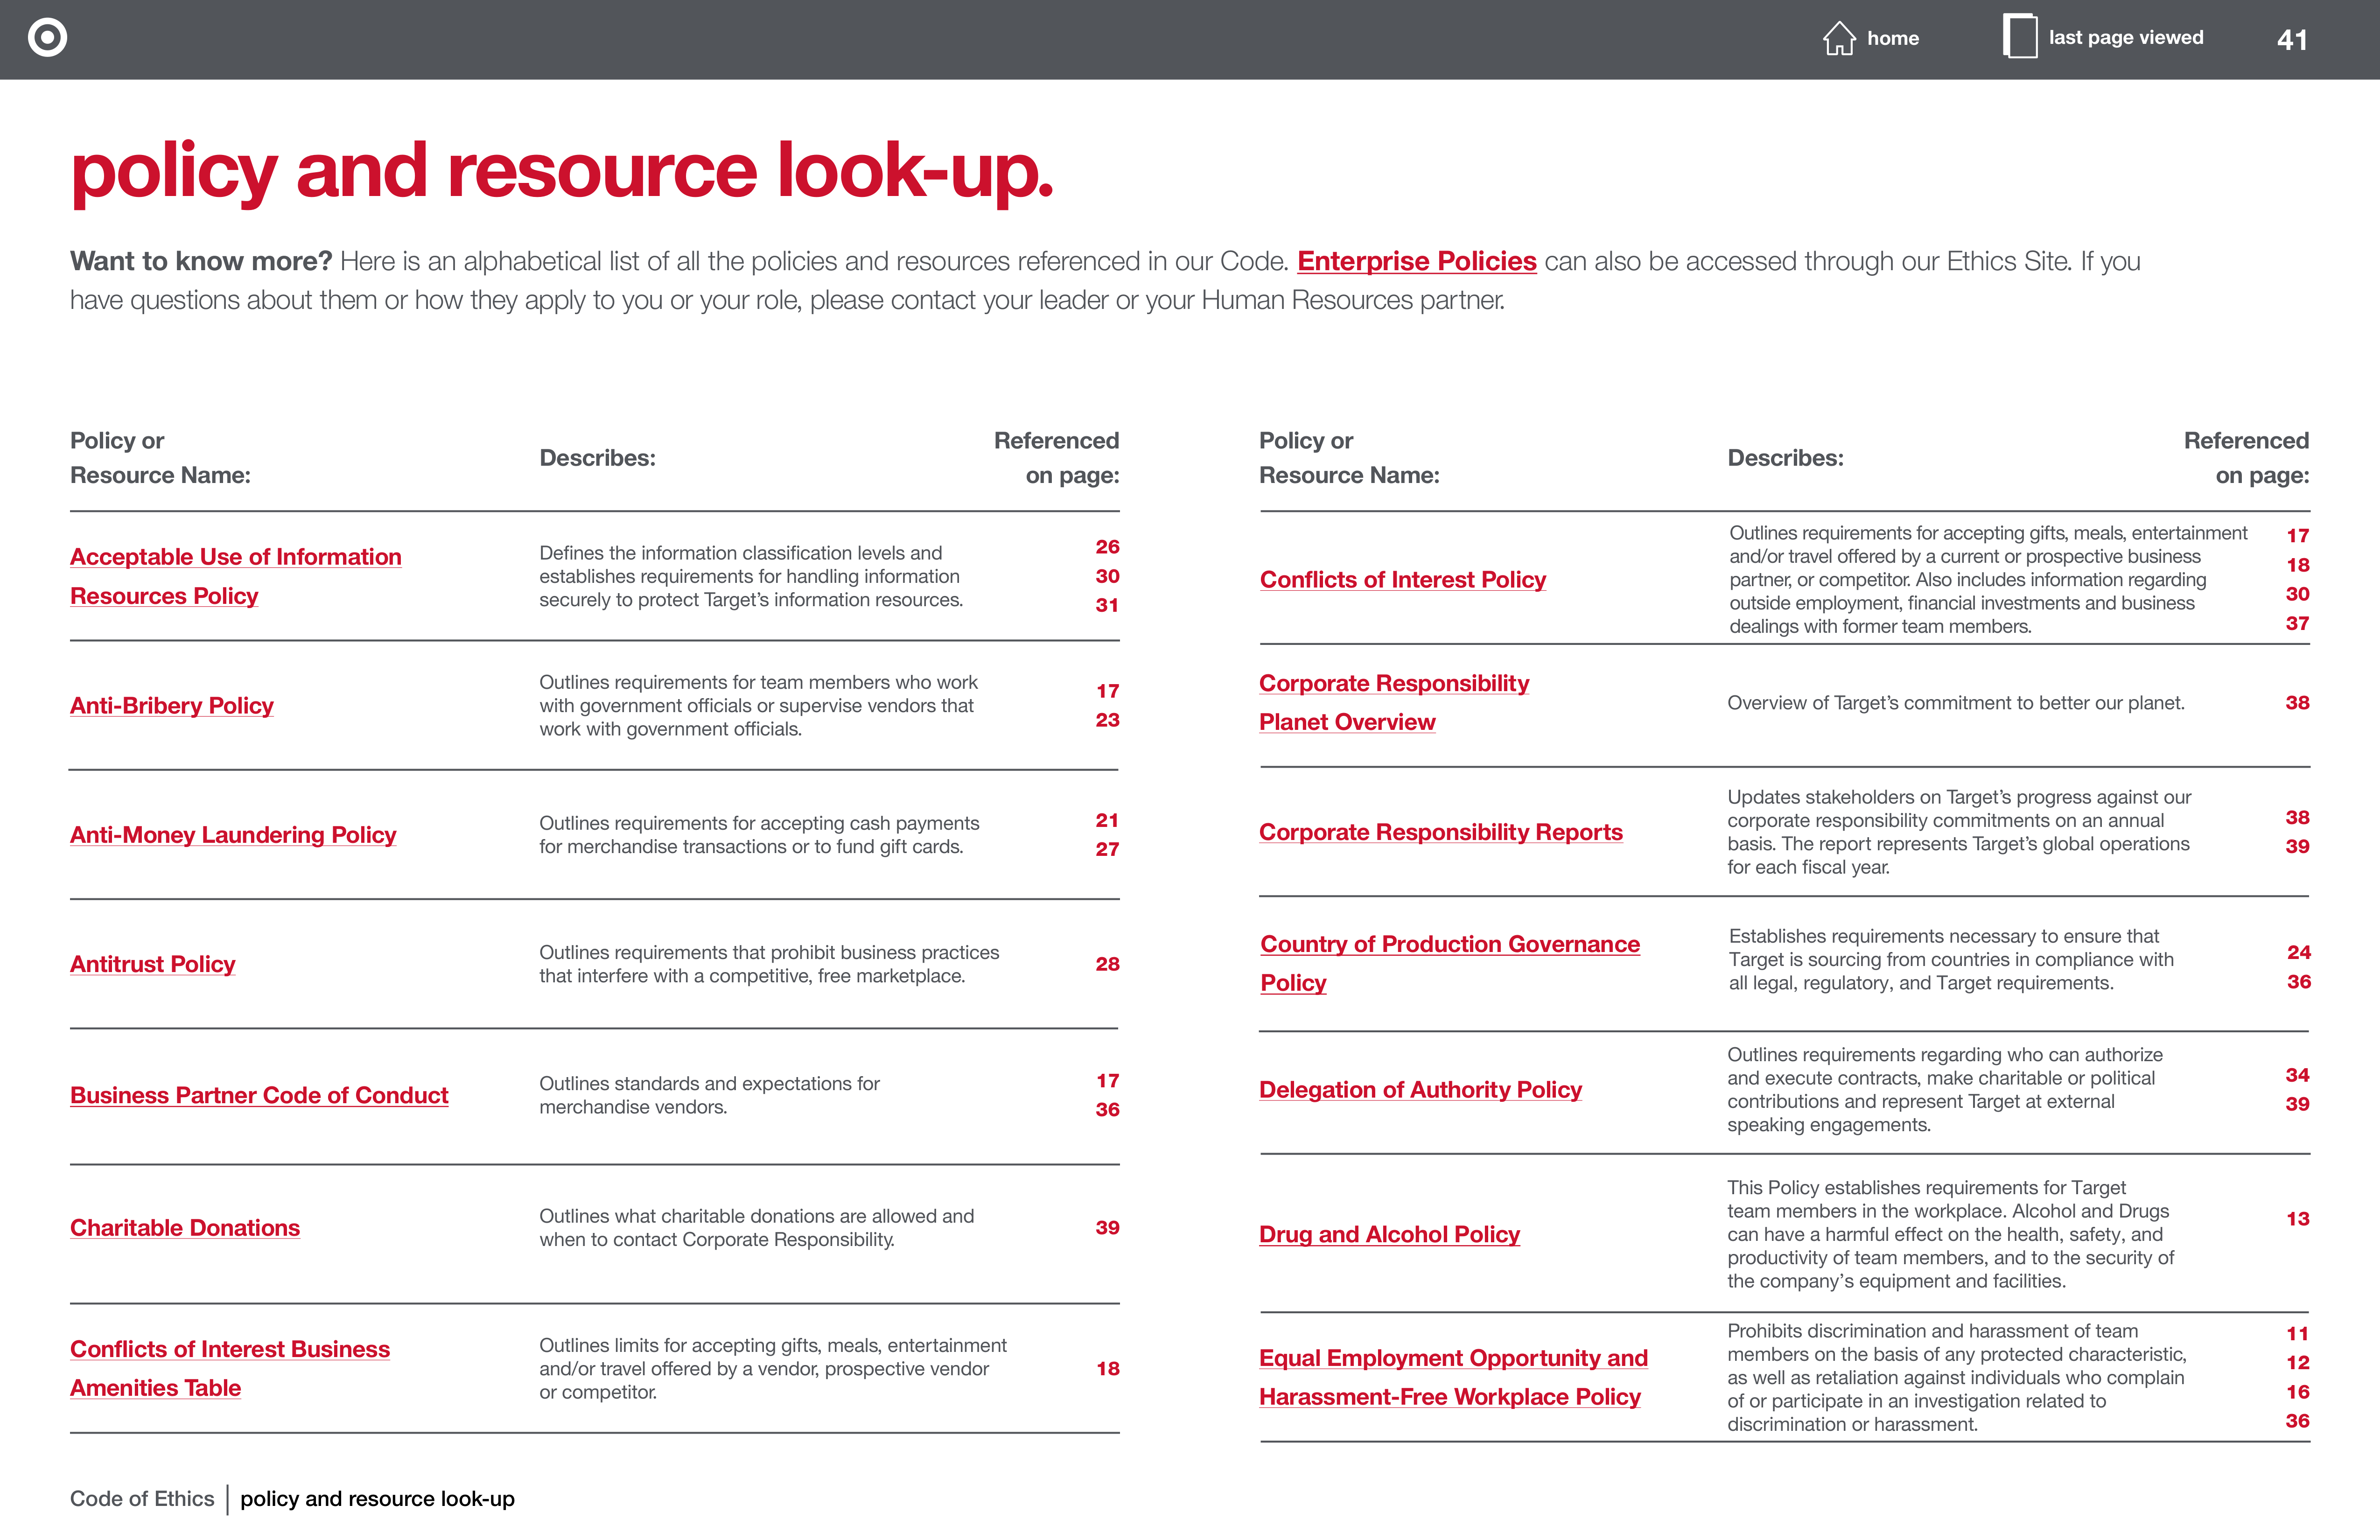Jump to page 18 for Business Amenities Table
The width and height of the screenshot is (2380, 1540).
pyautogui.click(x=1107, y=1369)
